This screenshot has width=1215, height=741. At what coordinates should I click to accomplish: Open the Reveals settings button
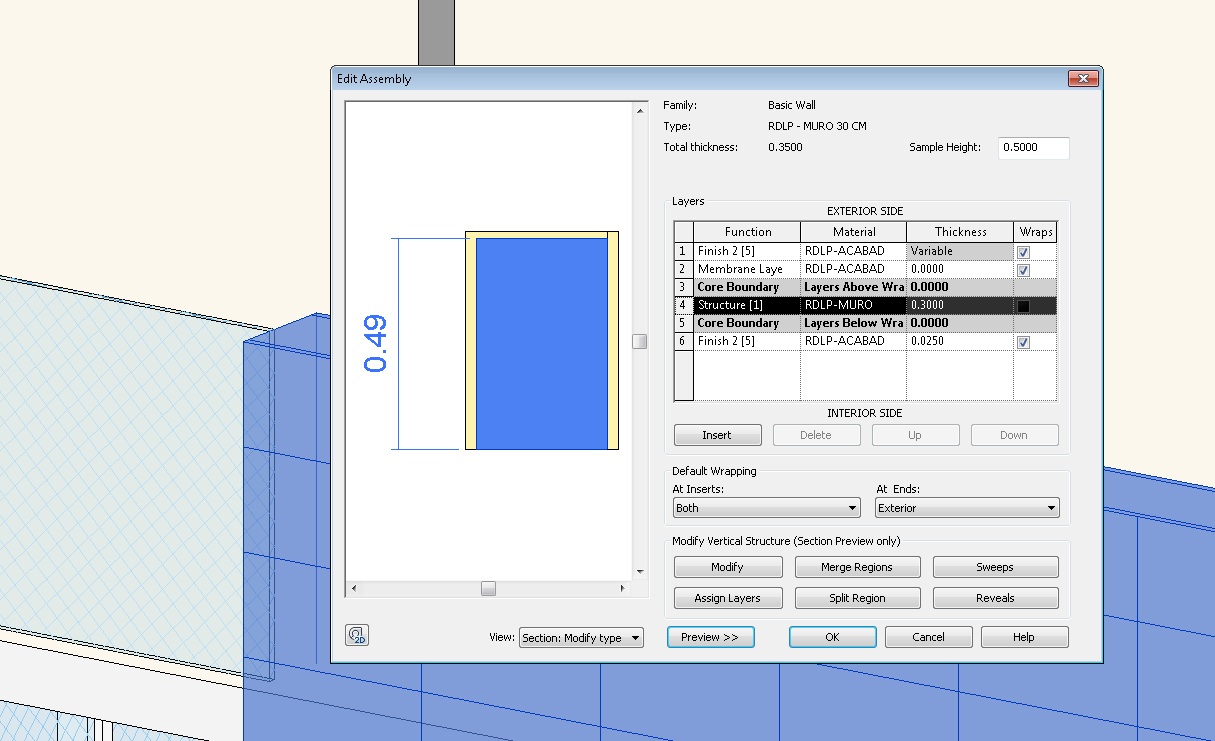point(995,598)
